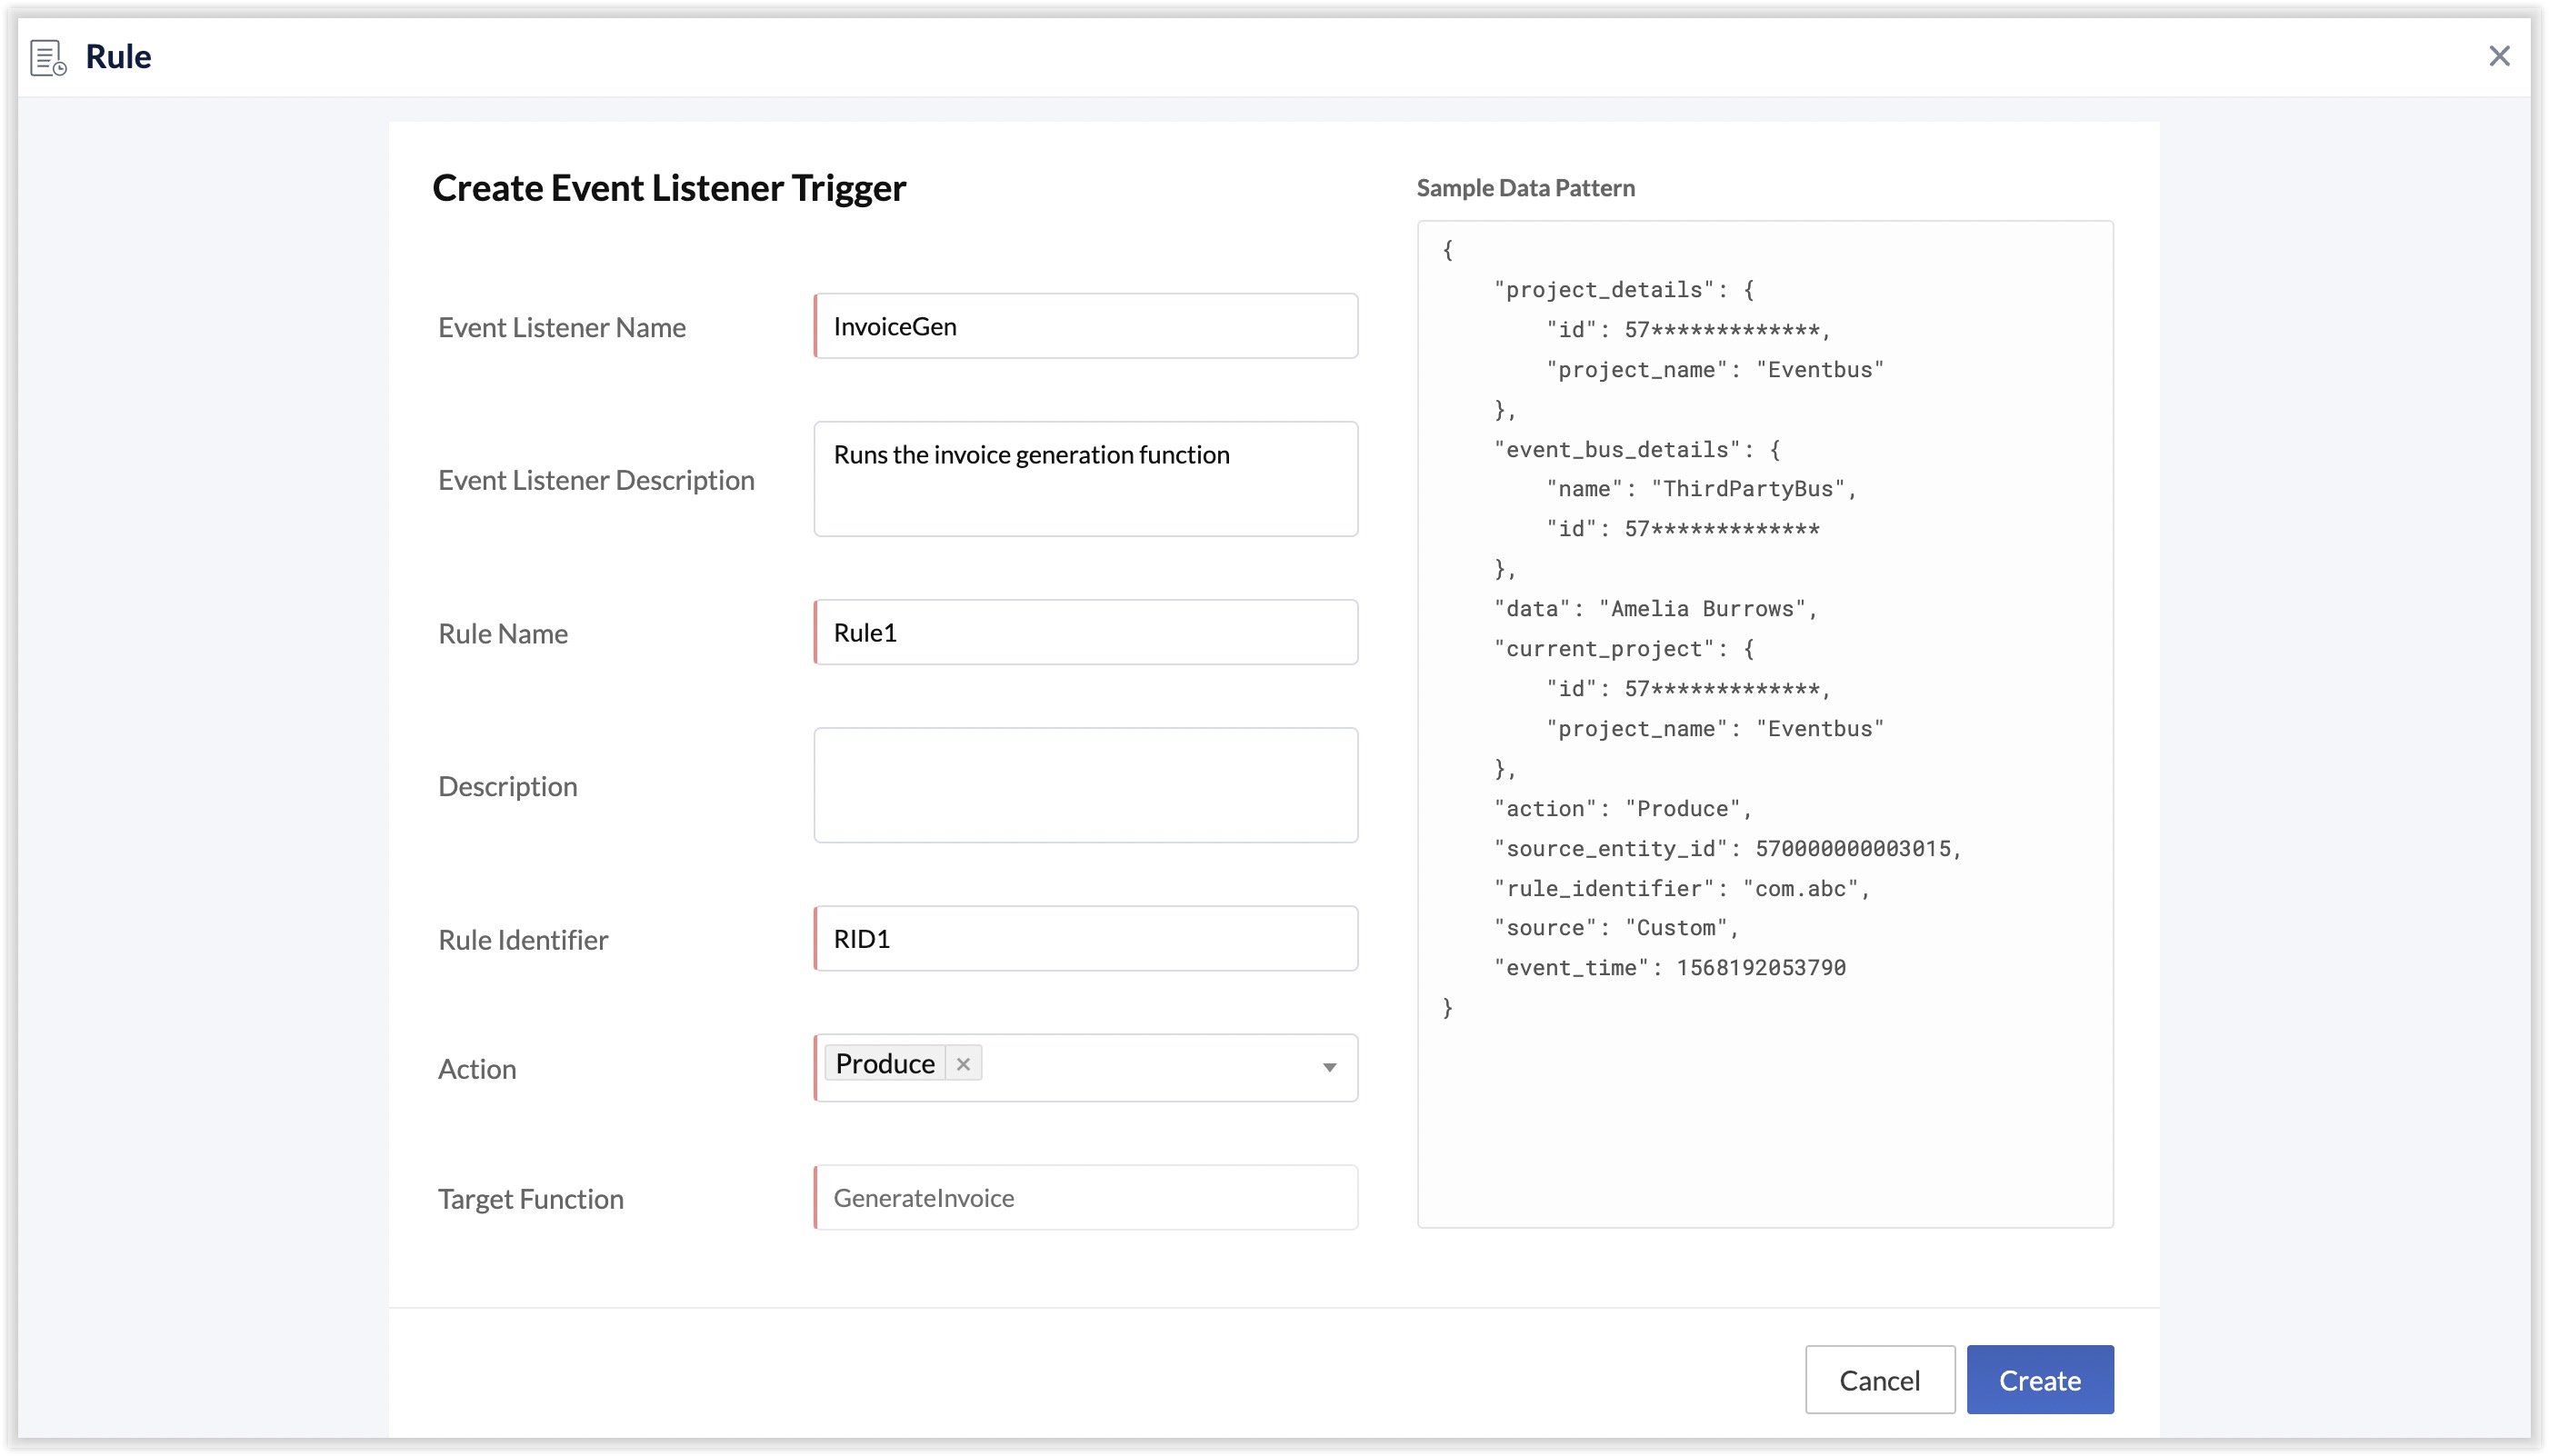Click the "action": "Produce" line
The image size is (2549, 1456).
point(1622,809)
